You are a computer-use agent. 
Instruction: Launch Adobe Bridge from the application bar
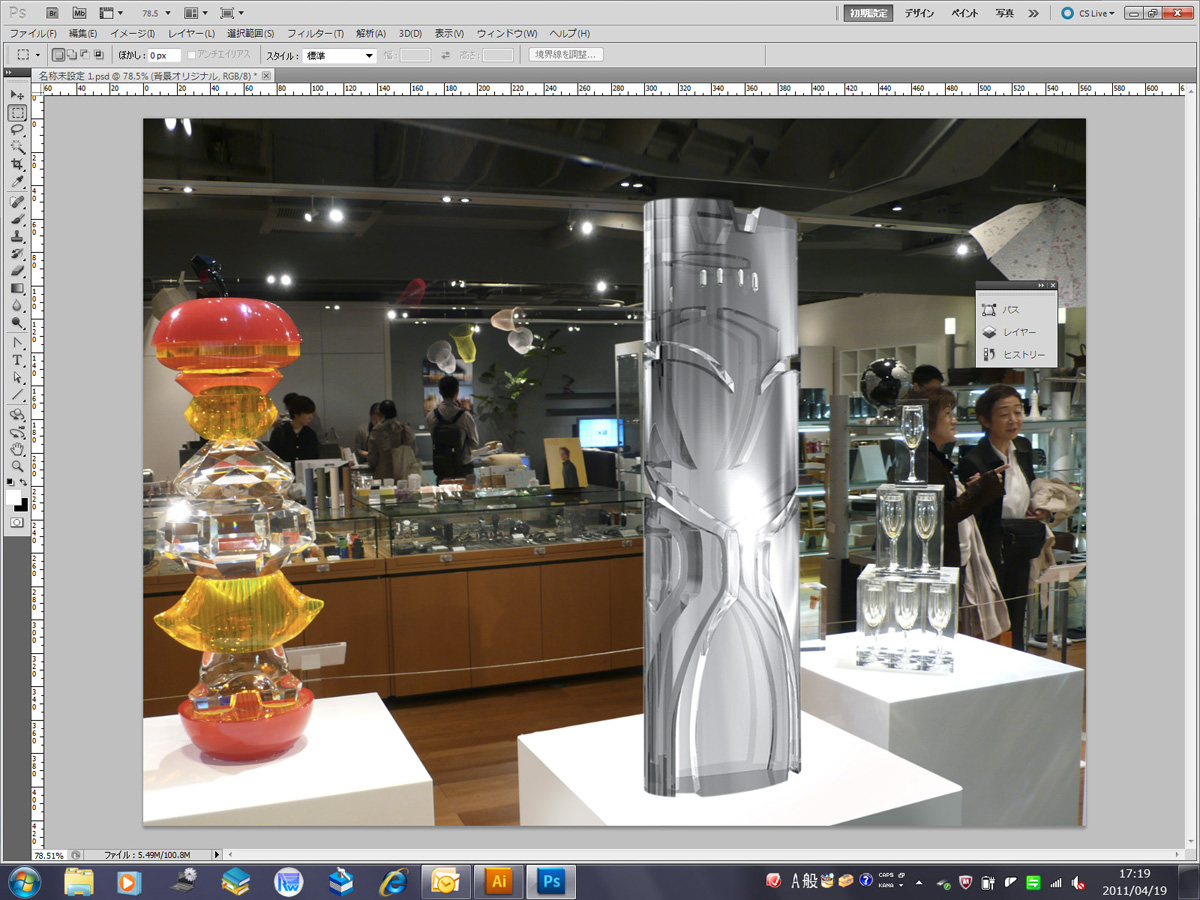pyautogui.click(x=53, y=13)
